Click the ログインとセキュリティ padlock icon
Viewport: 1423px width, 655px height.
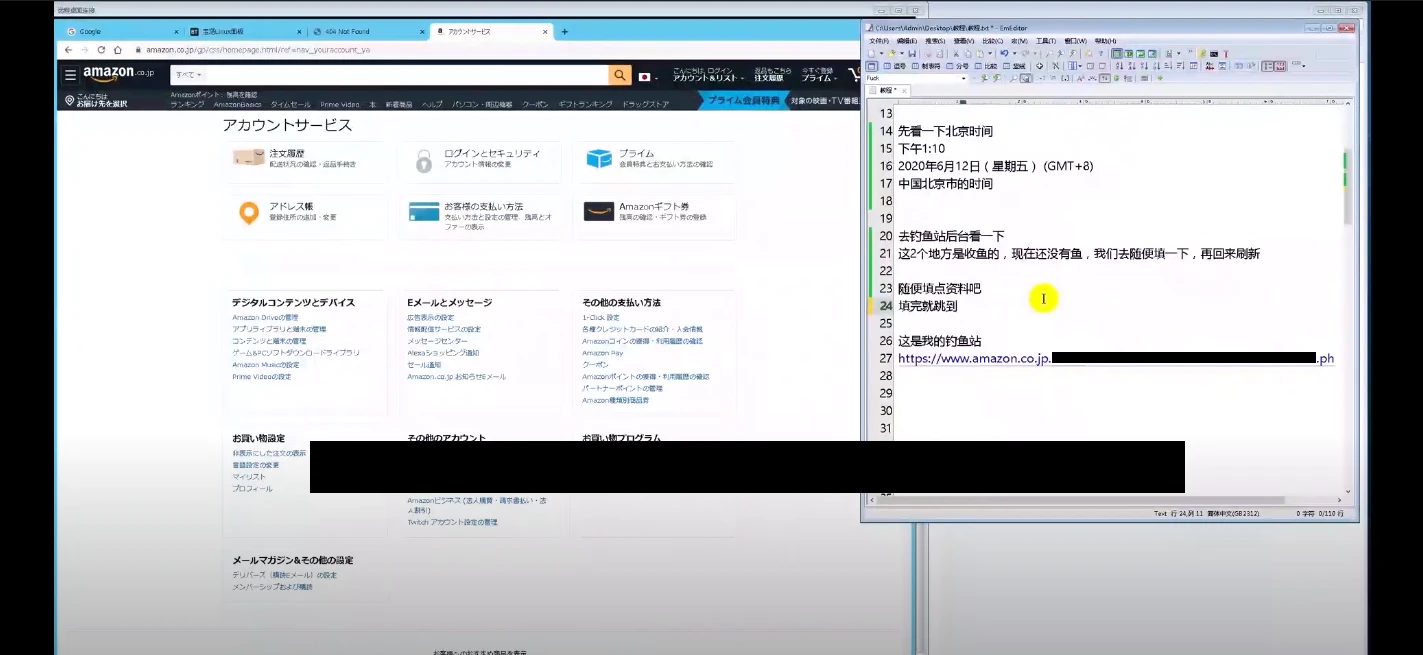pos(424,160)
